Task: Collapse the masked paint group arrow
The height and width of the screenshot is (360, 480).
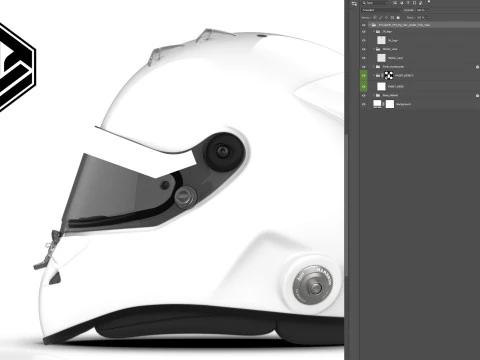Action: click(x=374, y=75)
